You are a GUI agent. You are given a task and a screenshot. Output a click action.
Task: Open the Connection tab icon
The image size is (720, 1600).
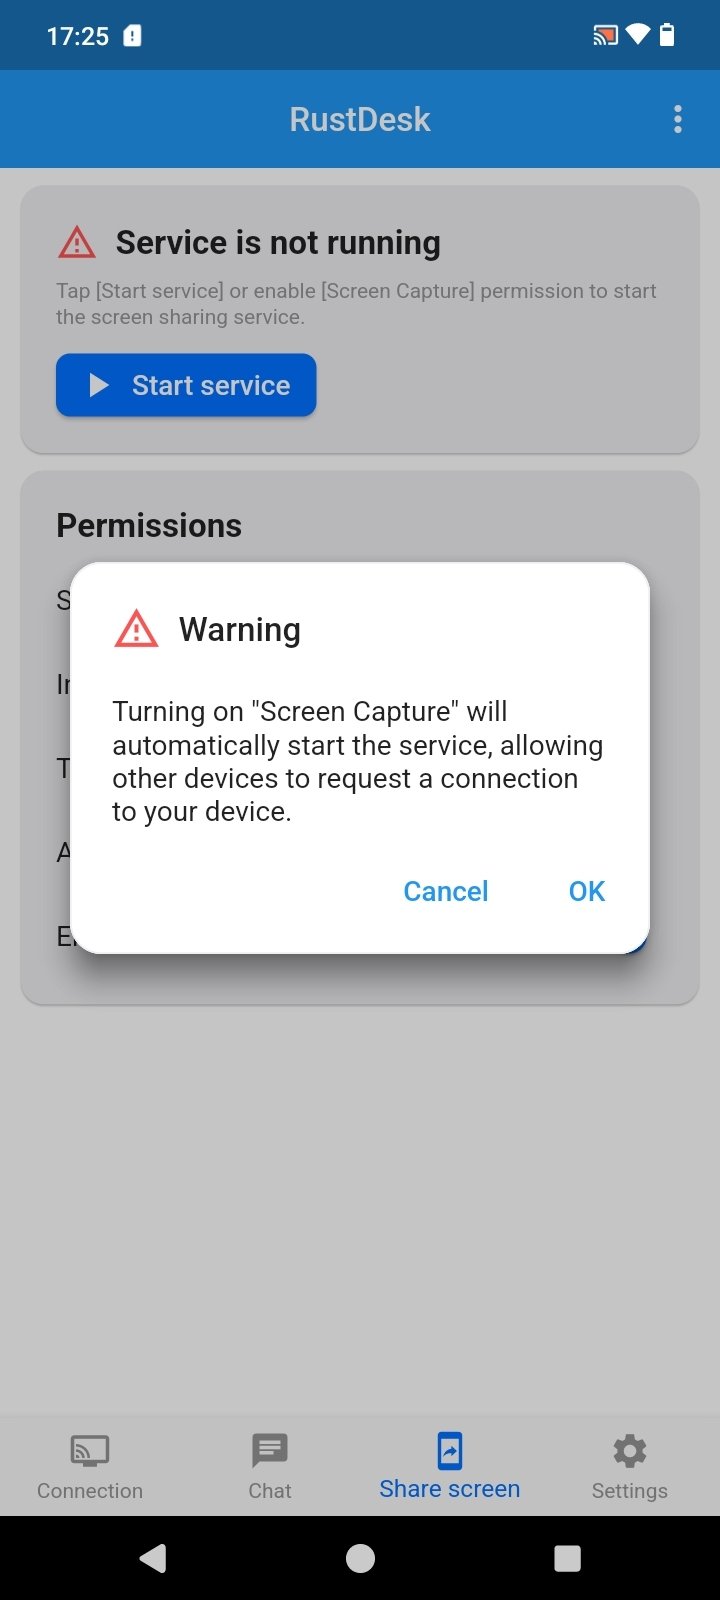[90, 1450]
